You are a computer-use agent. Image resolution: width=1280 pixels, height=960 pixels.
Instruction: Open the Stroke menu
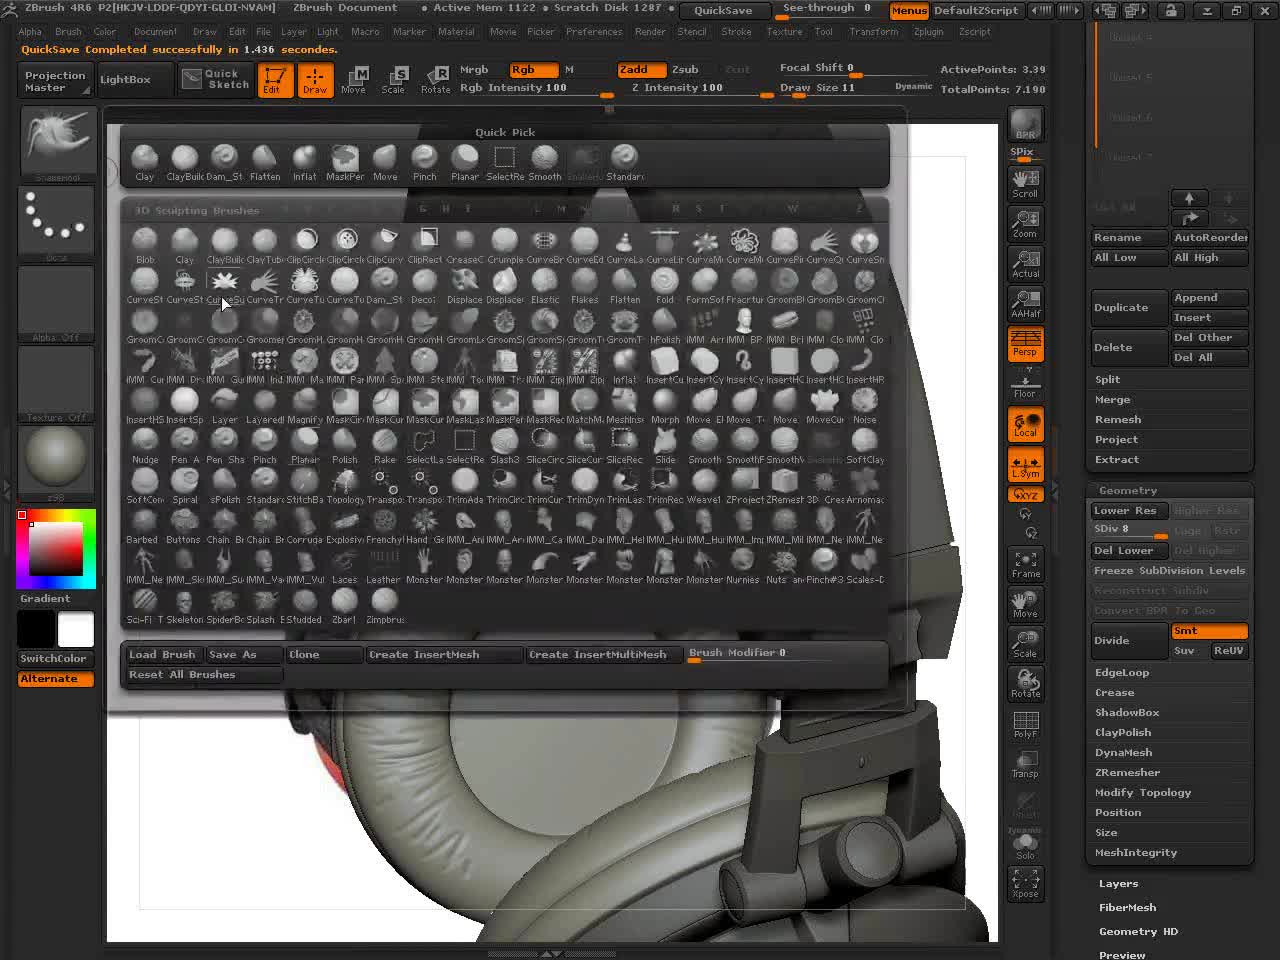736,32
